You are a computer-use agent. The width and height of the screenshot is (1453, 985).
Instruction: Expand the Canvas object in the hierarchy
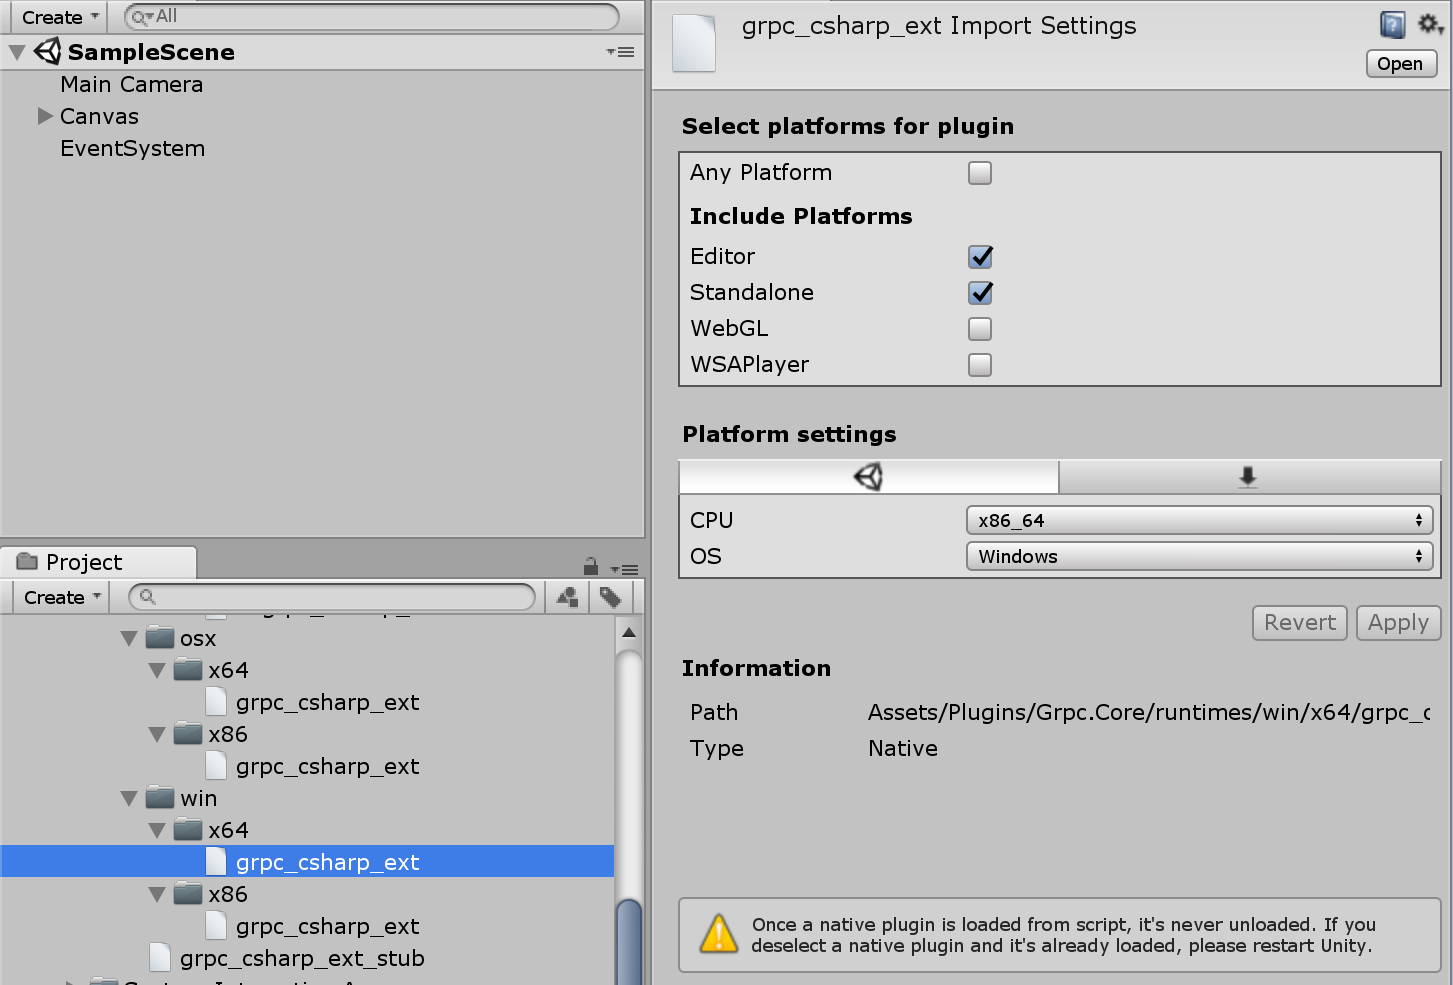point(44,116)
